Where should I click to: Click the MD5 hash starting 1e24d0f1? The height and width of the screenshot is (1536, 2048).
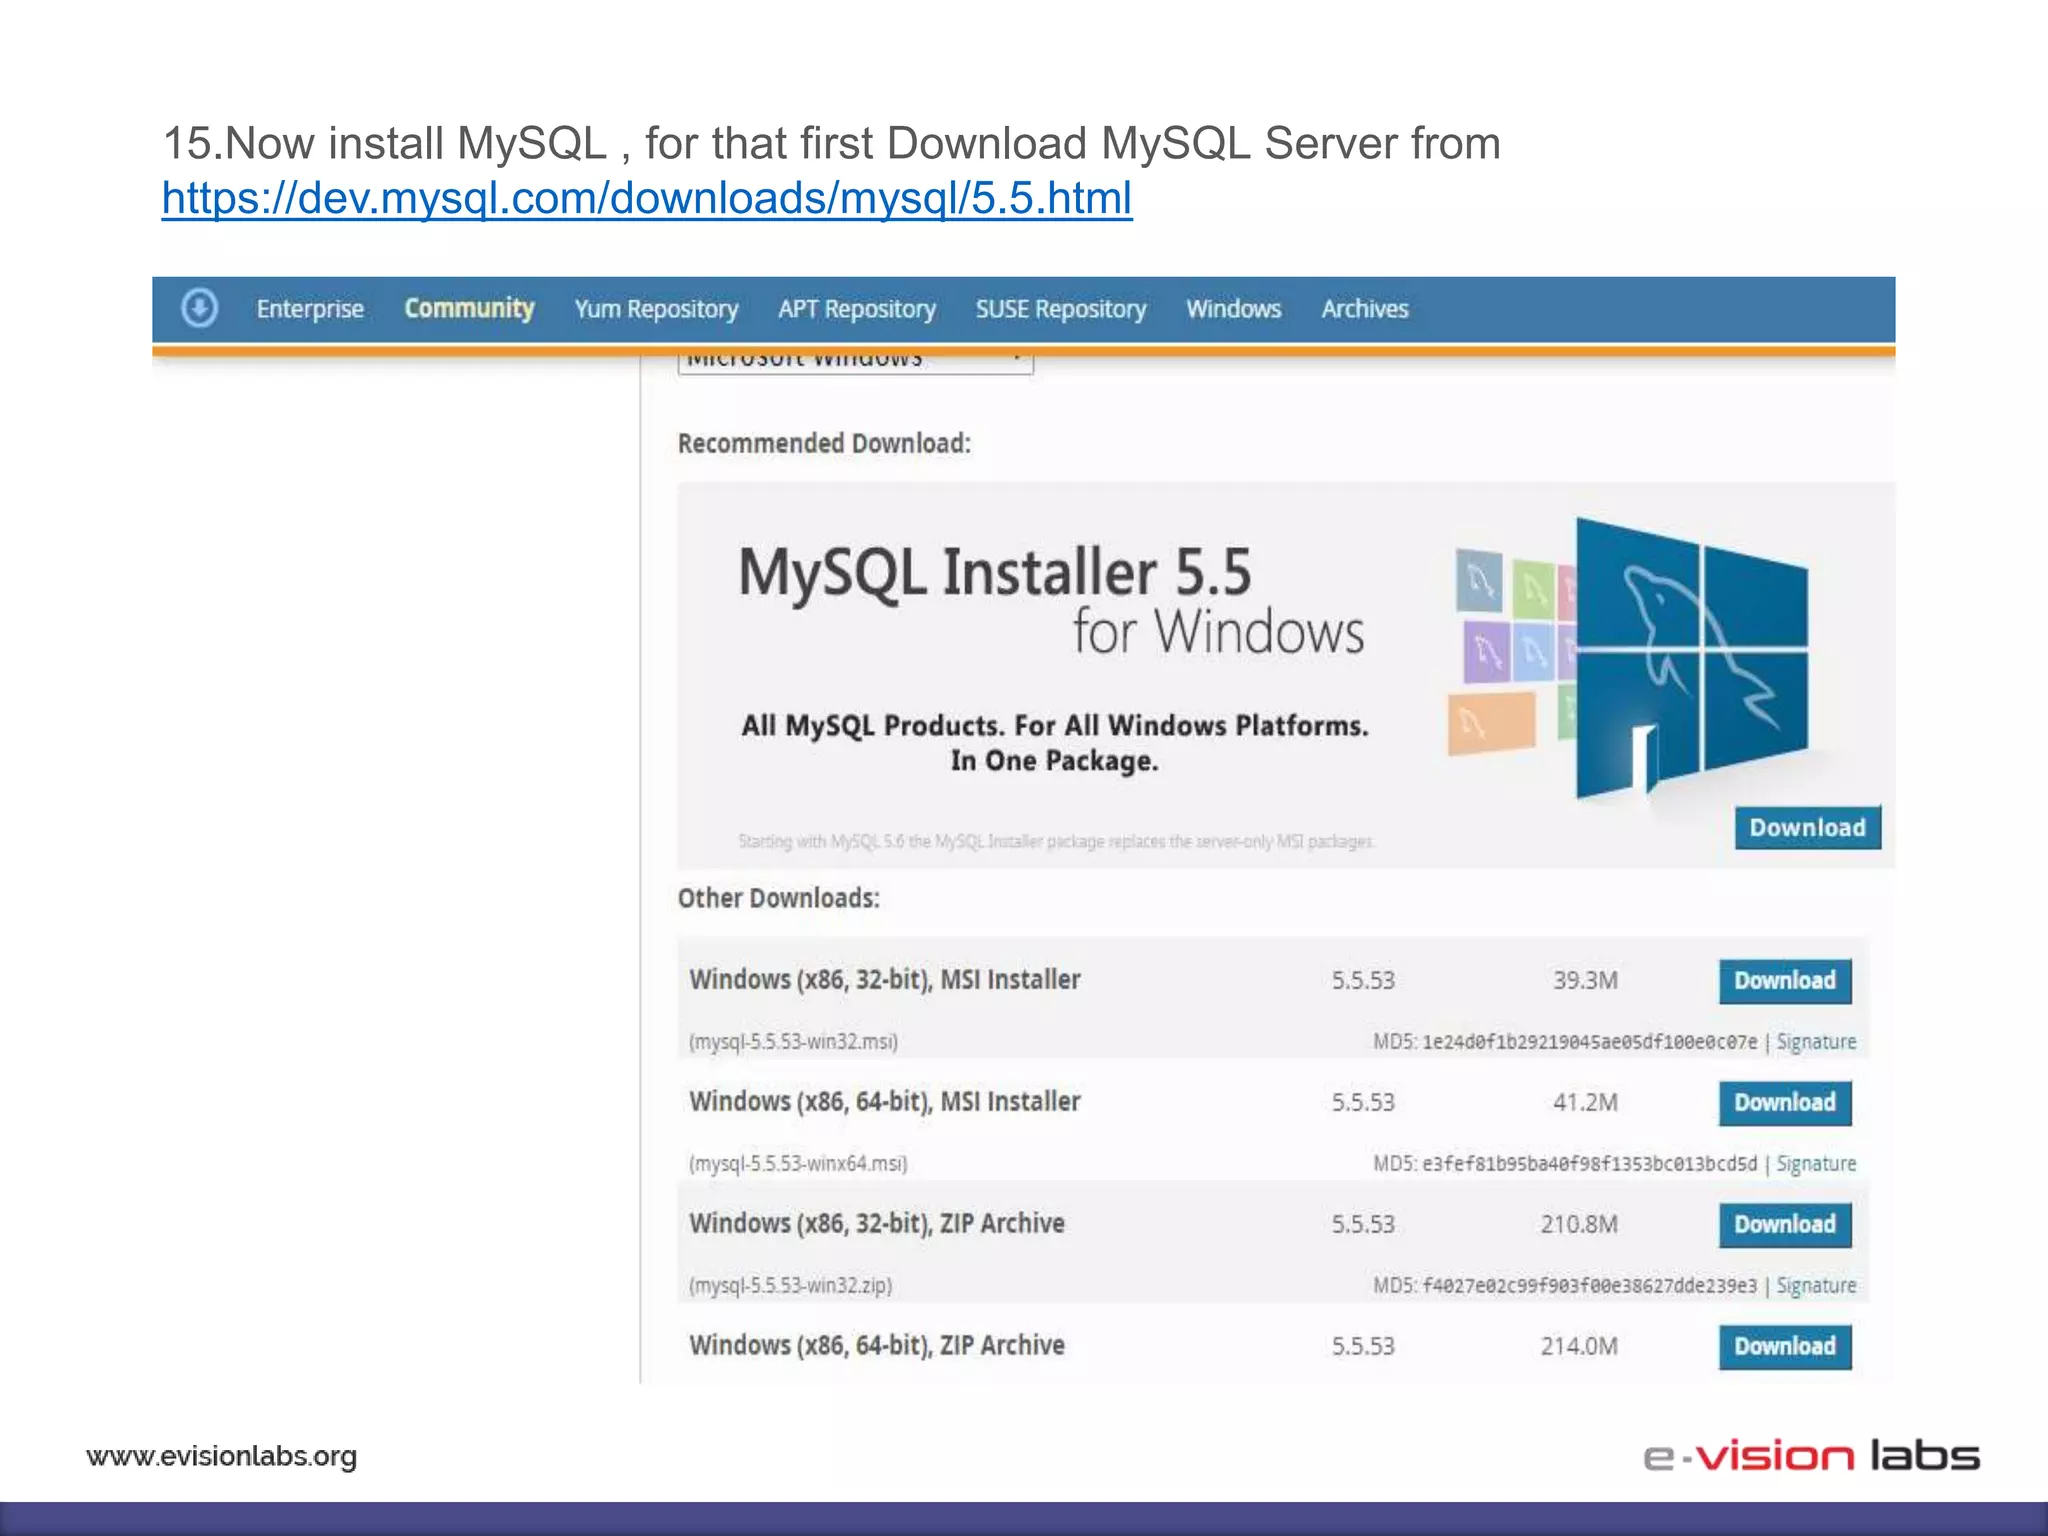point(1589,1042)
